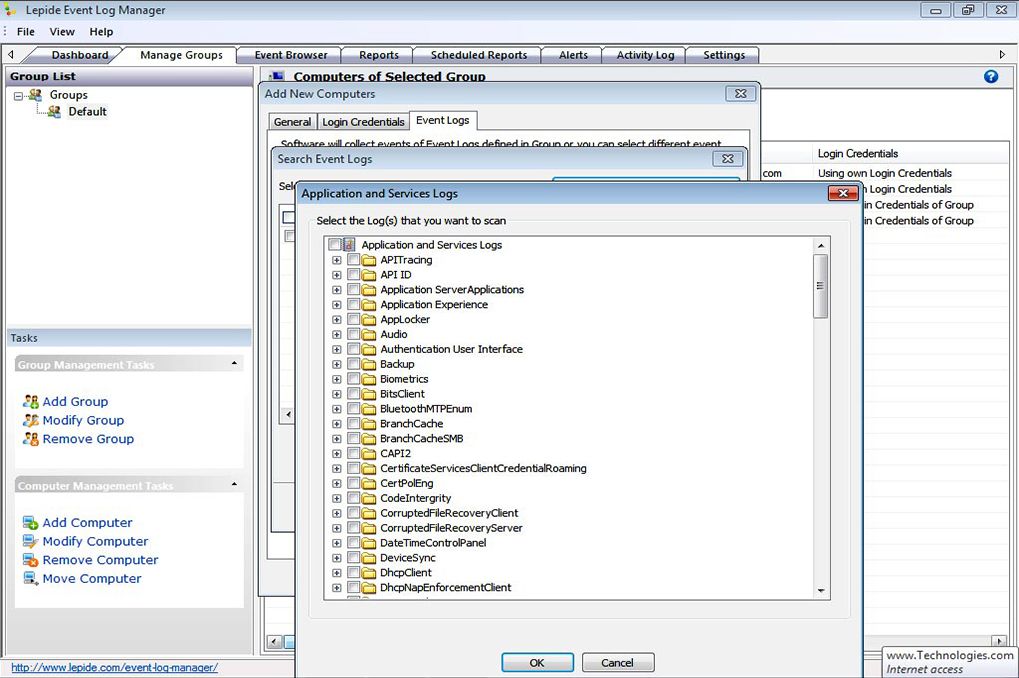Open the File menu
The image size is (1019, 678).
tap(26, 31)
